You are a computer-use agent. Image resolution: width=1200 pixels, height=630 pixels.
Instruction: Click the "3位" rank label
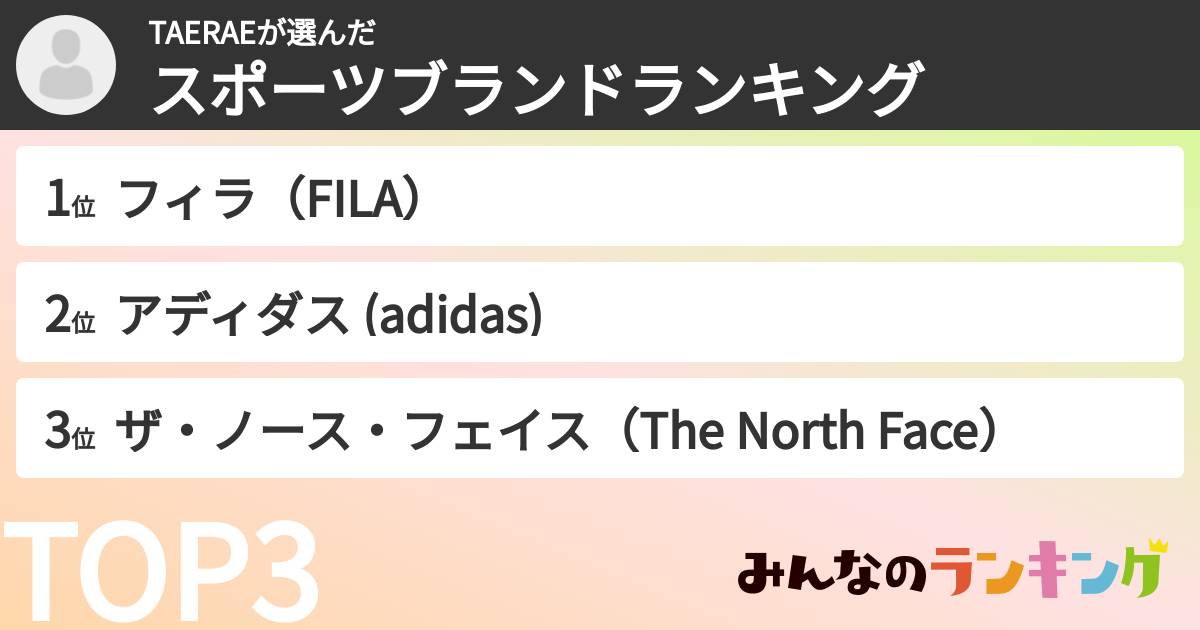click(x=70, y=433)
